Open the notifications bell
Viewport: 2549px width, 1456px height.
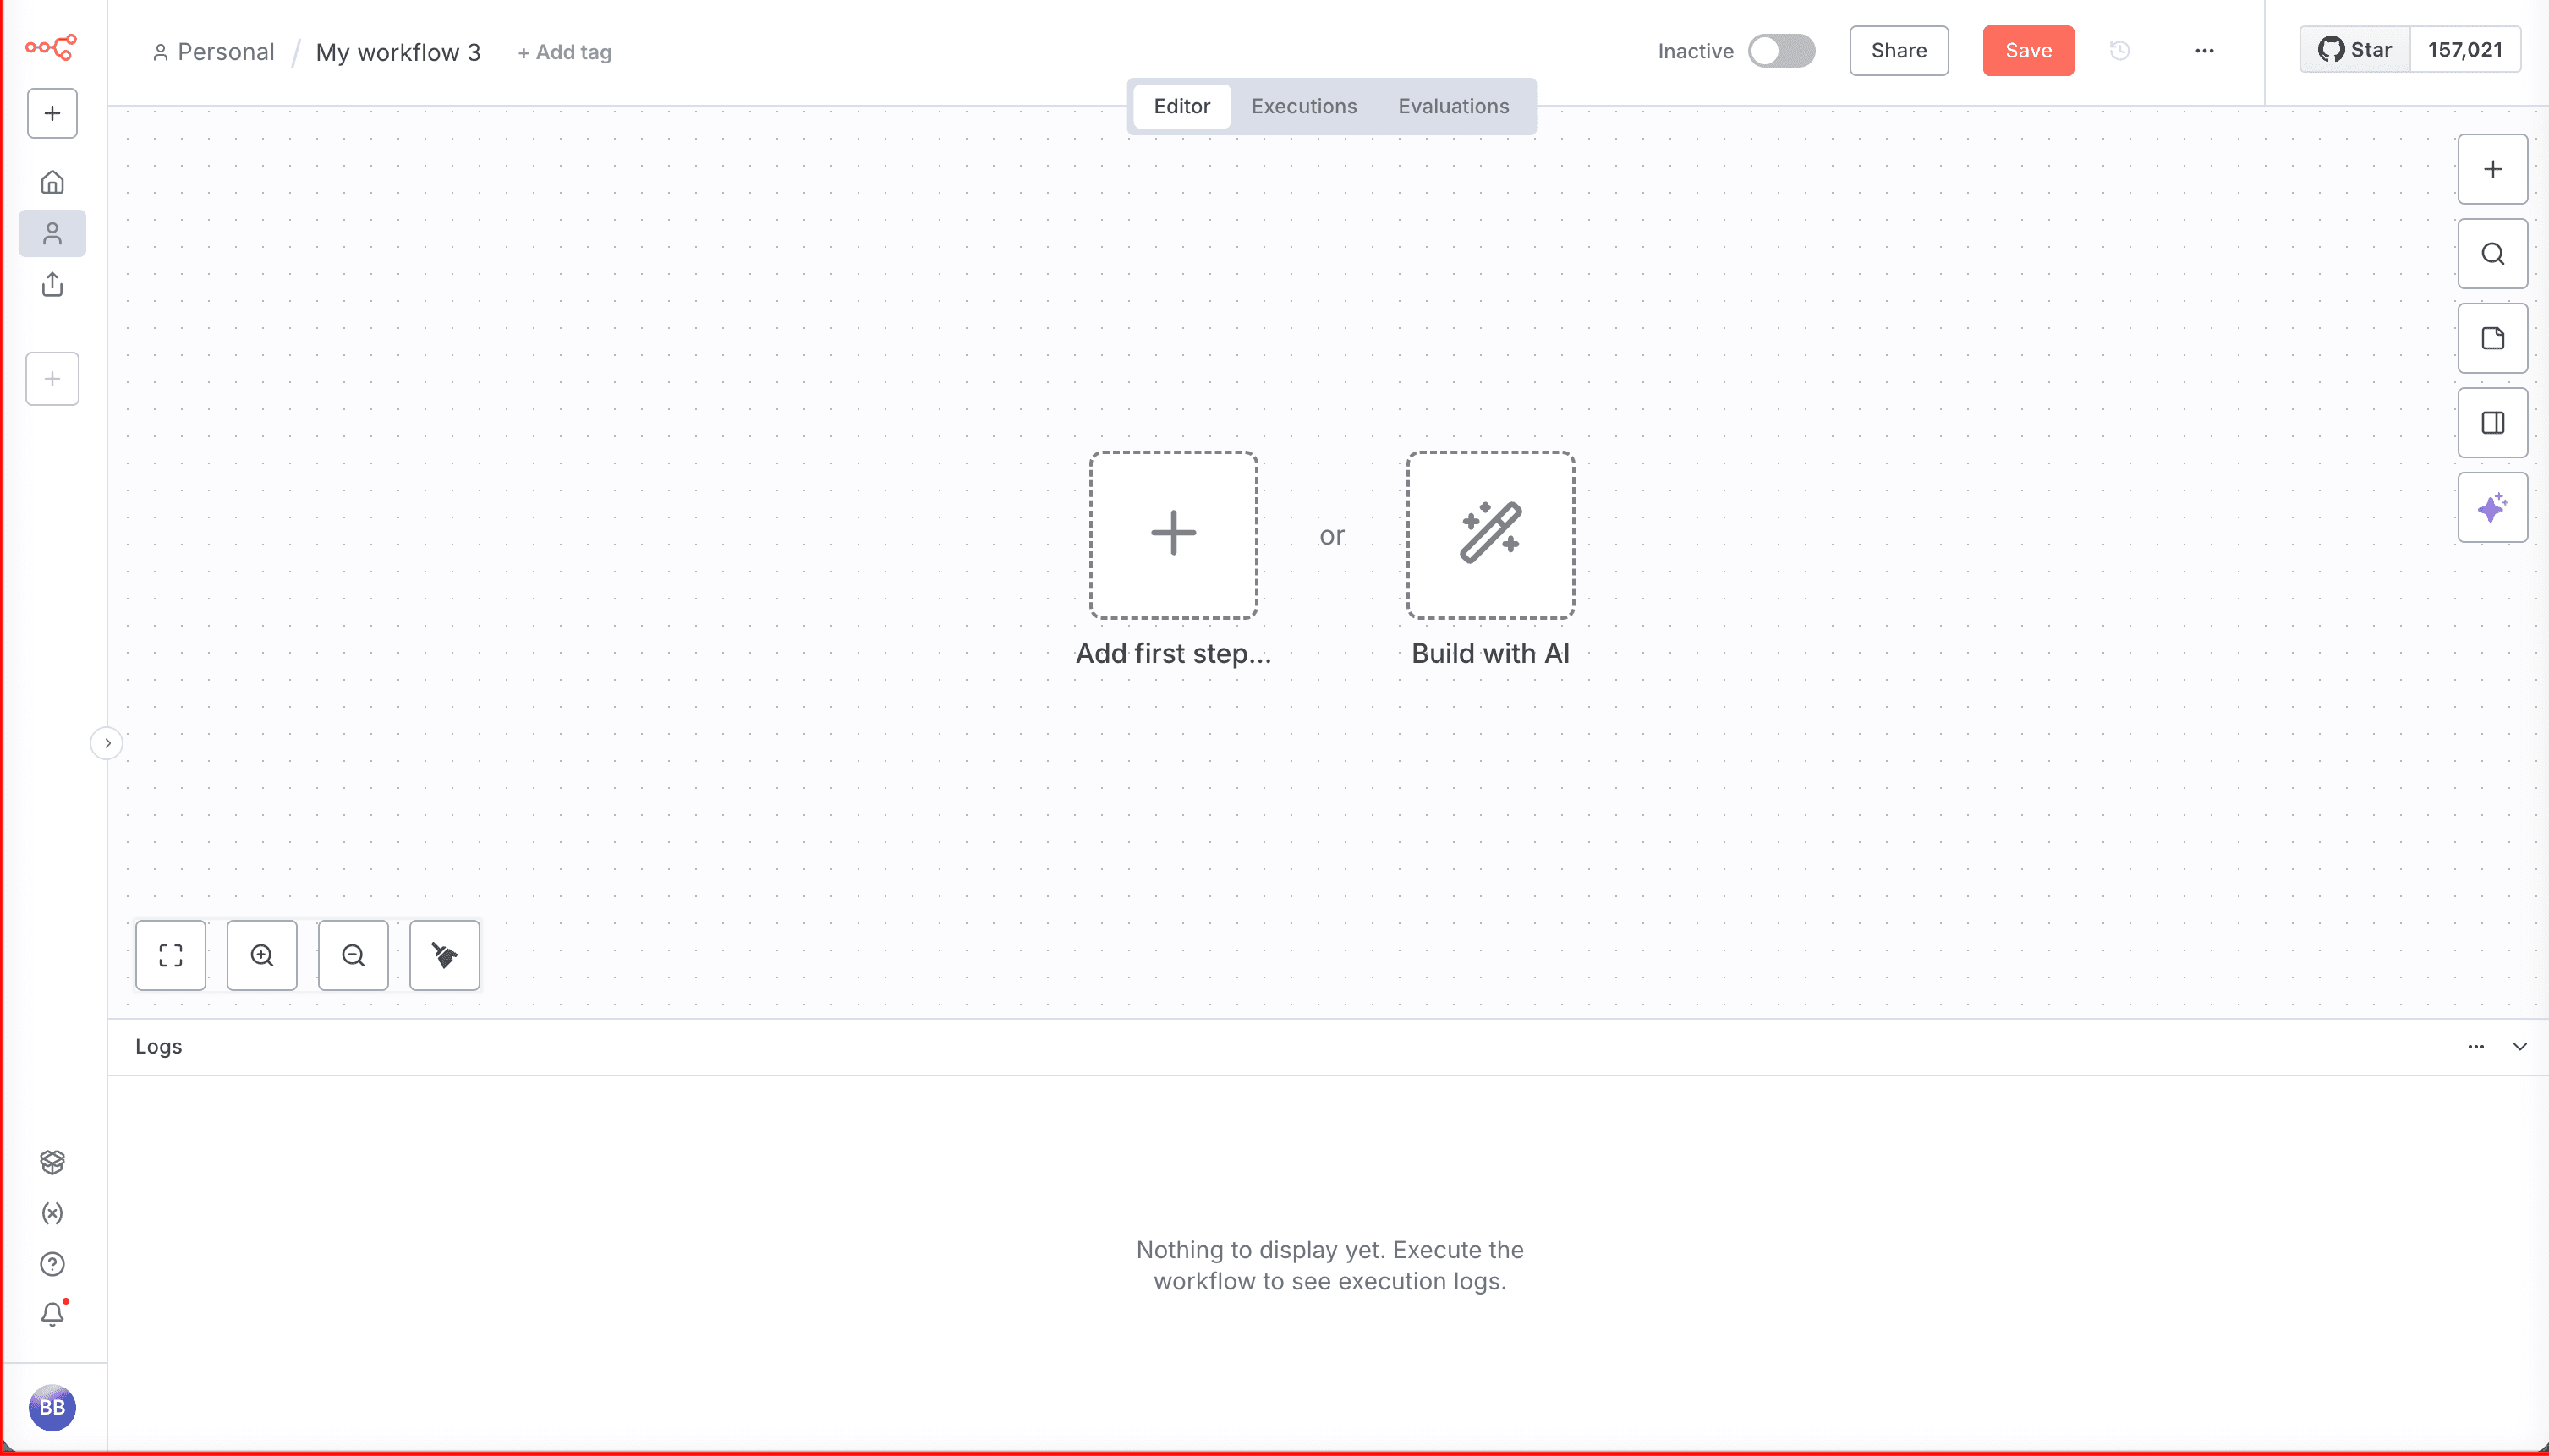tap(52, 1313)
